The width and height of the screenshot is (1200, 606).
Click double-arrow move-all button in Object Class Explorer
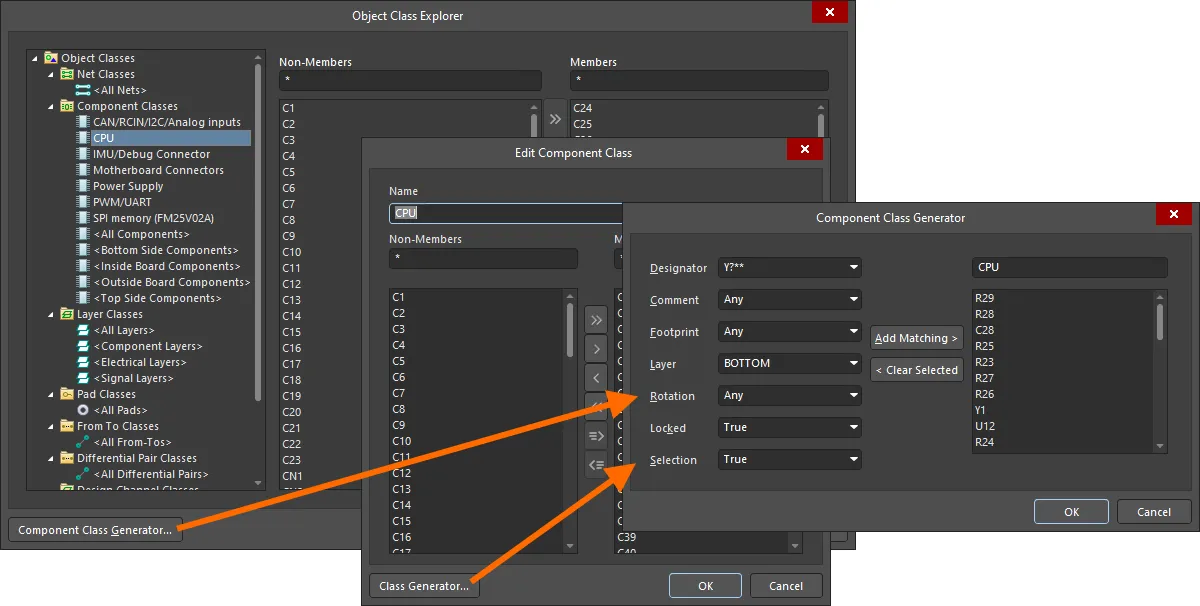pos(555,119)
